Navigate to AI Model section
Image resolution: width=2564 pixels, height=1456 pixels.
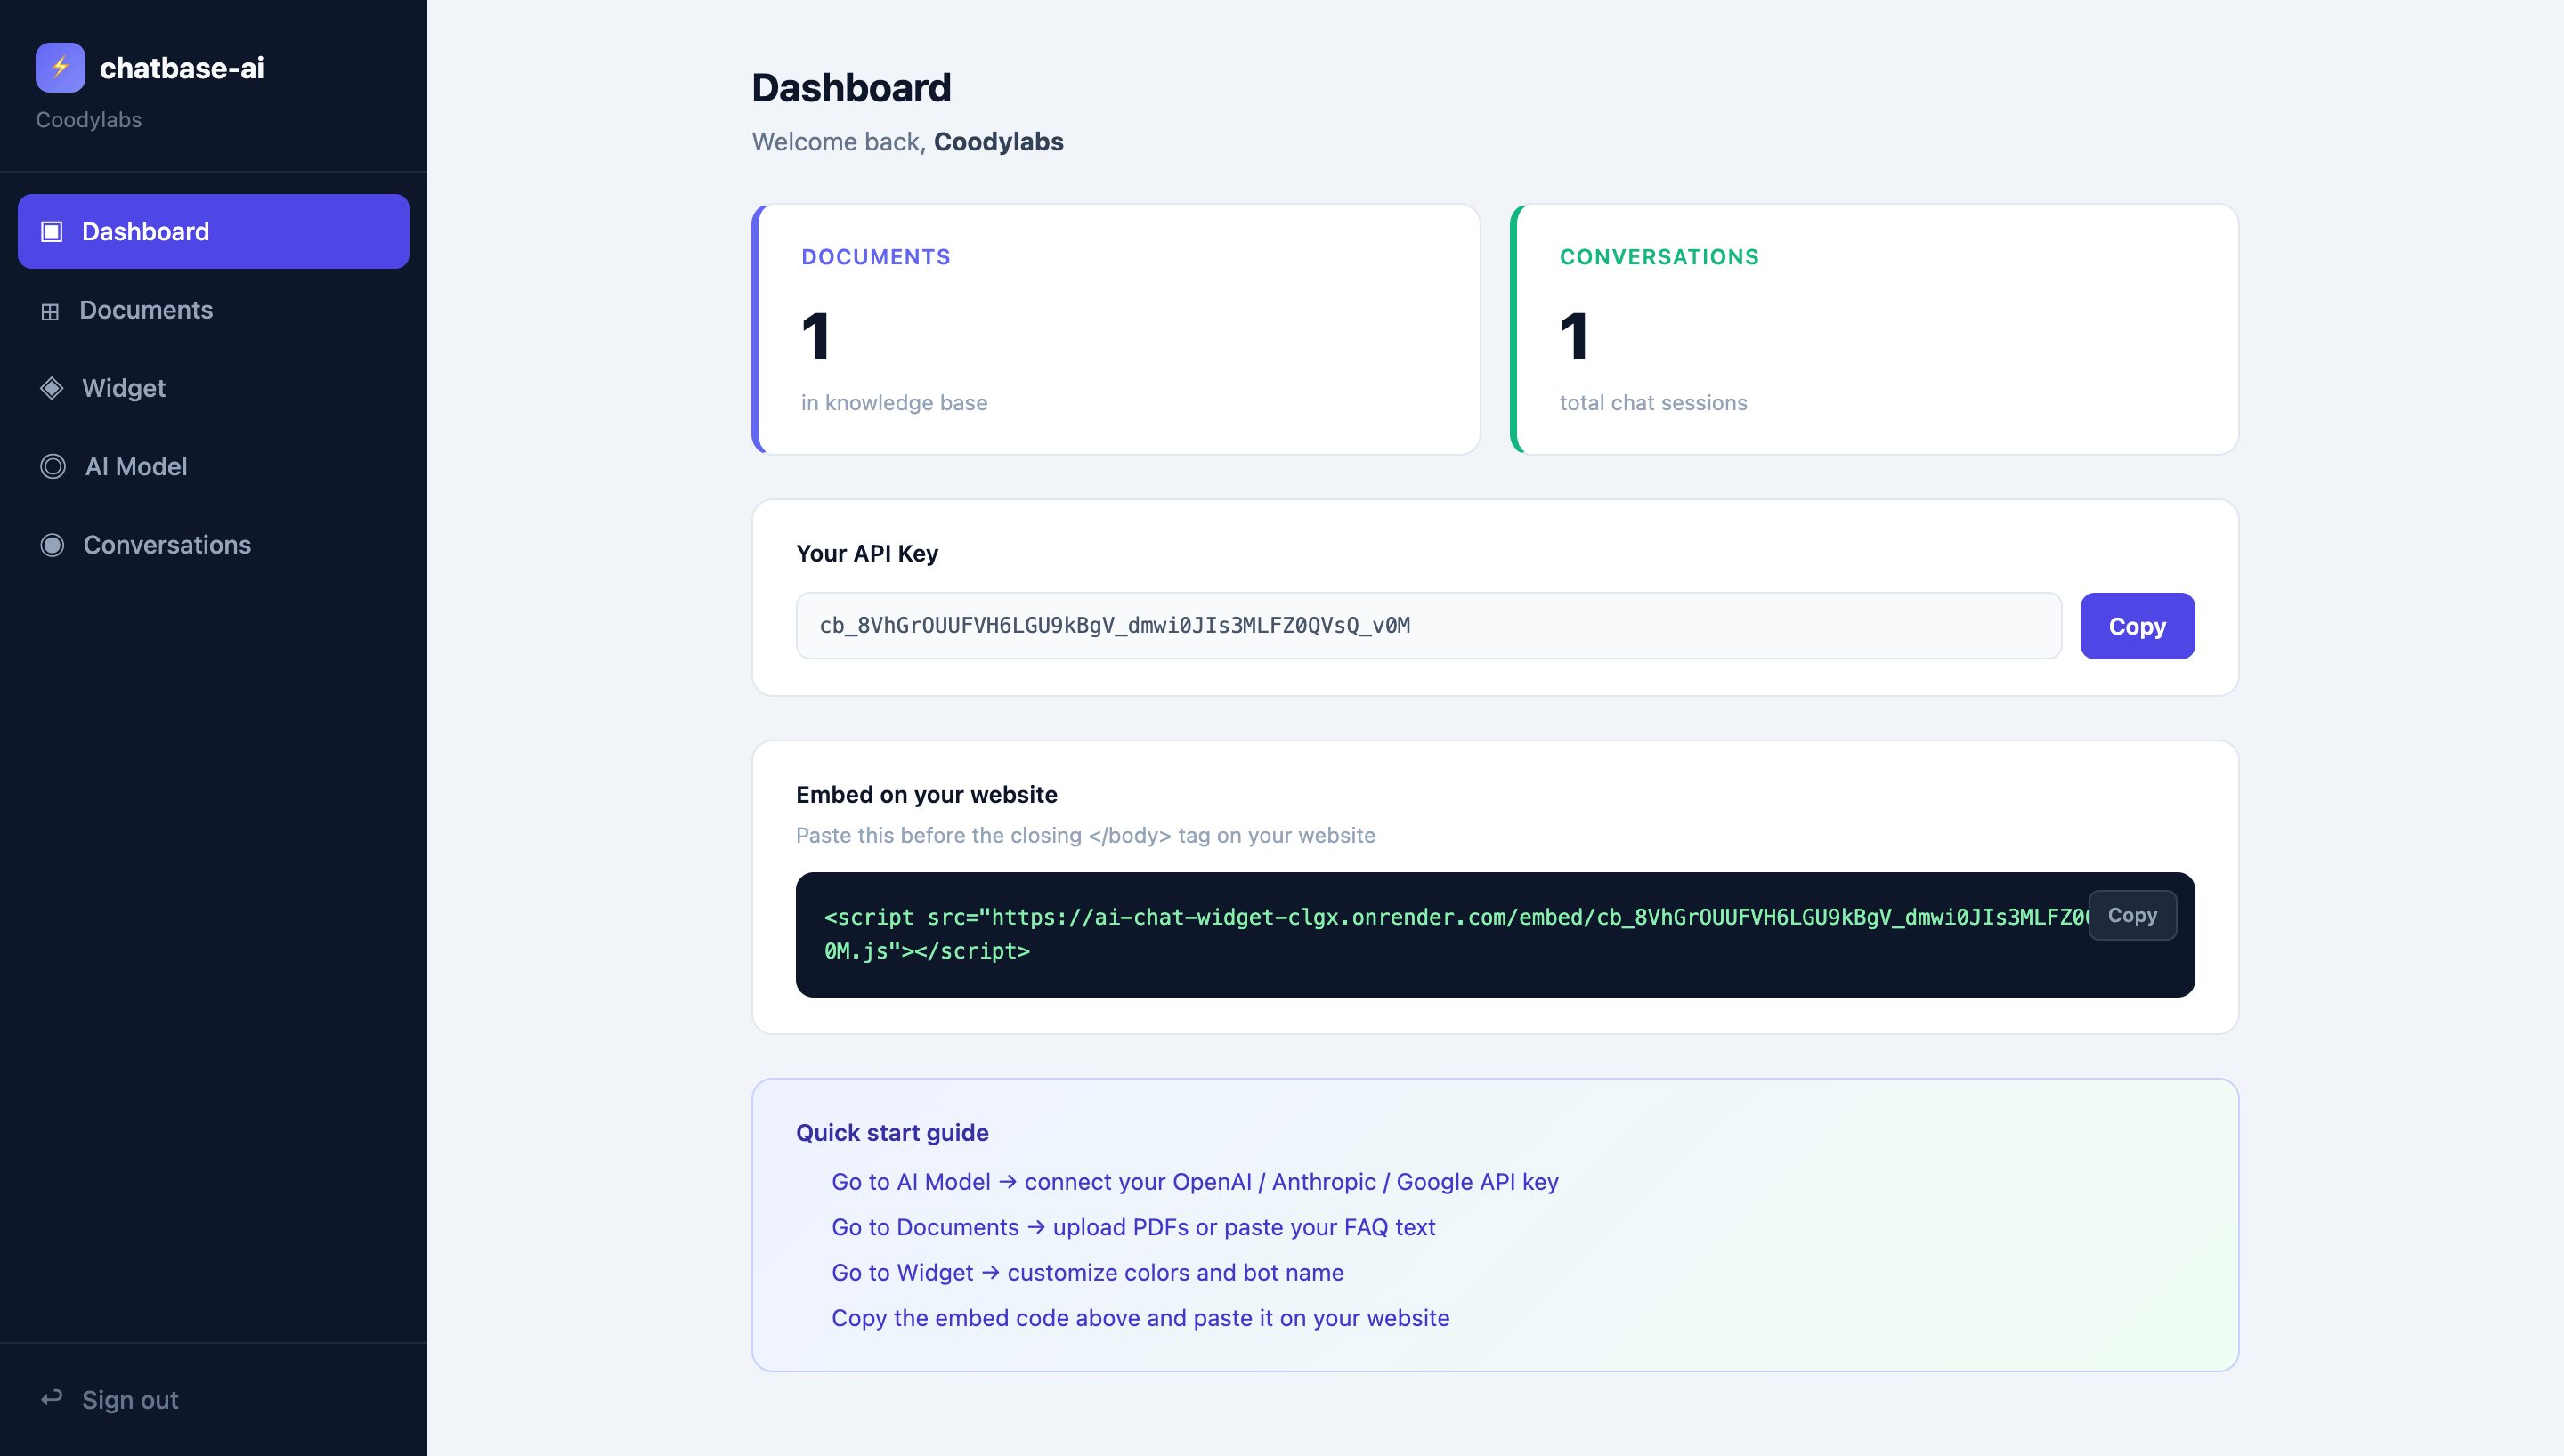(213, 466)
